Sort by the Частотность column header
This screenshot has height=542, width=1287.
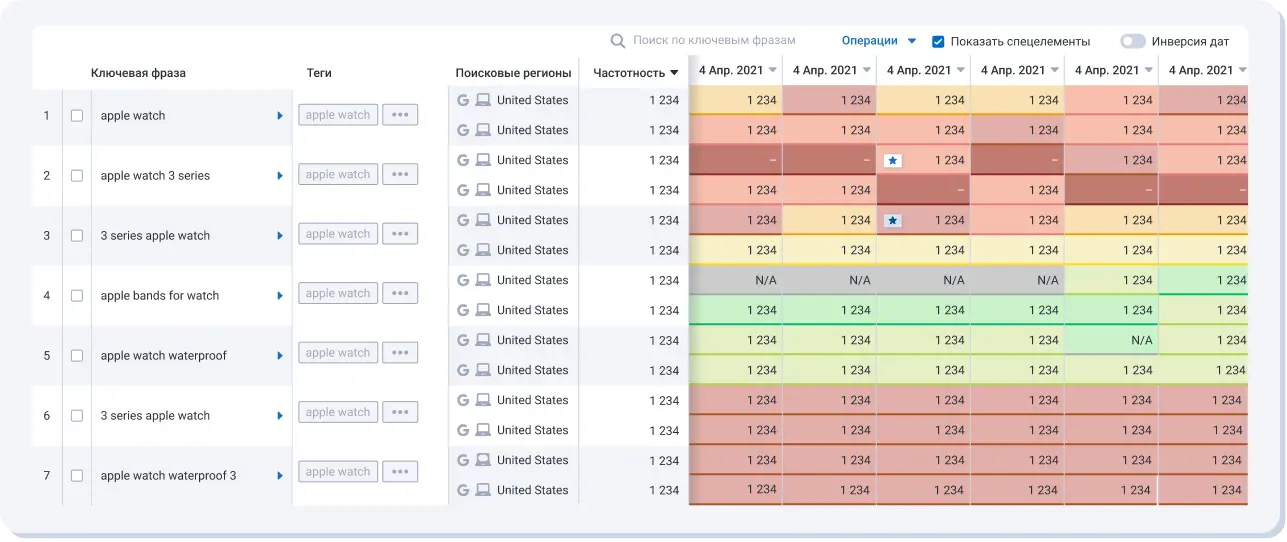[634, 73]
